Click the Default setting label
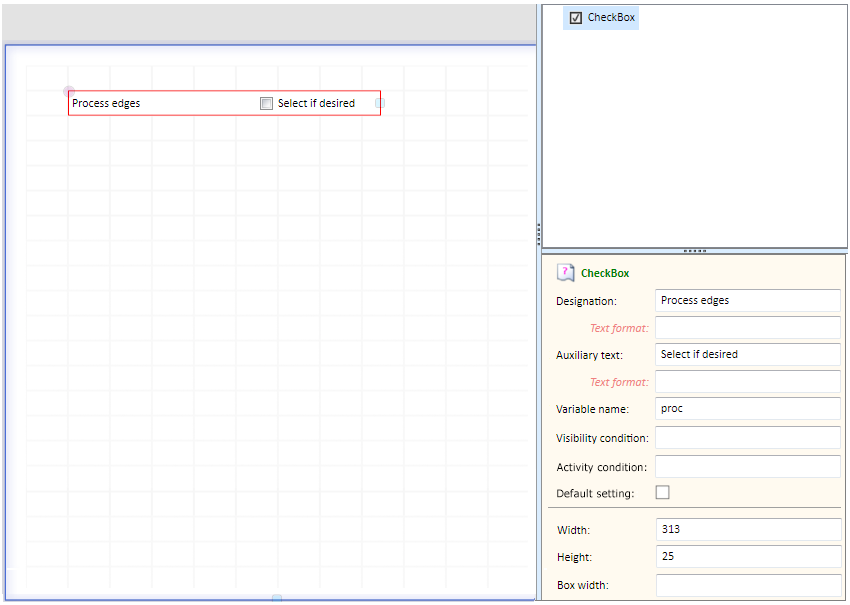This screenshot has width=850, height=605. point(595,493)
